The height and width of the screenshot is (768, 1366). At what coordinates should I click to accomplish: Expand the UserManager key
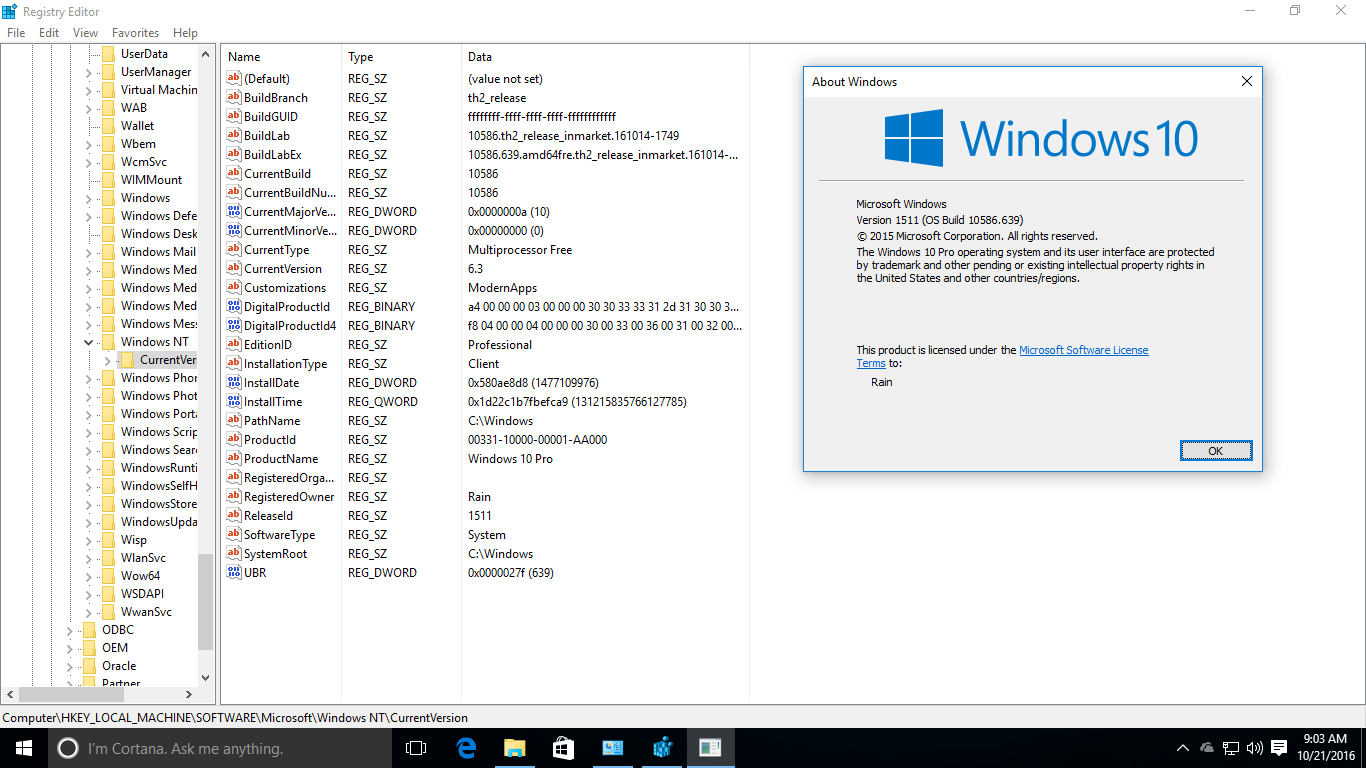pyautogui.click(x=88, y=72)
